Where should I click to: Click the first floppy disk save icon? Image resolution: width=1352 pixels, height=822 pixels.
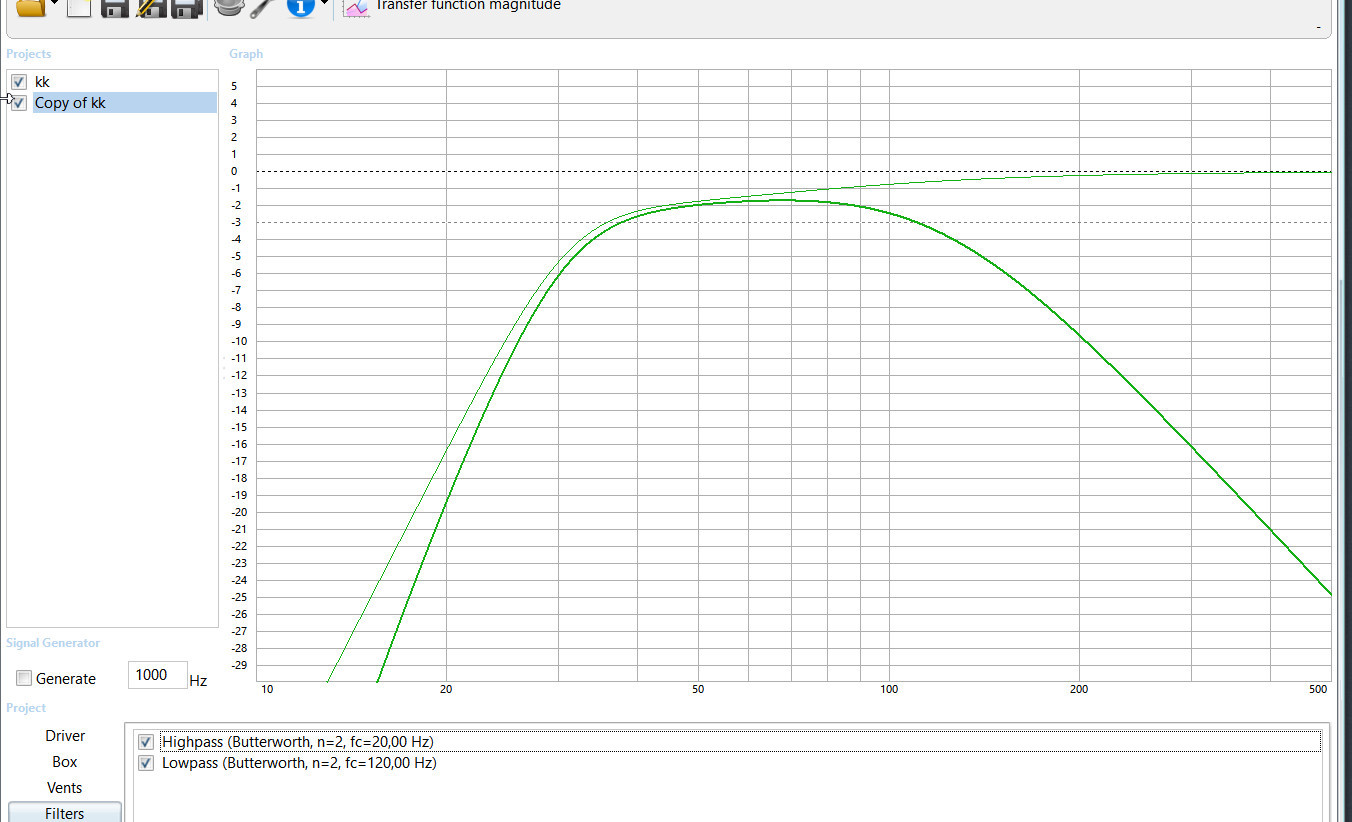(x=115, y=7)
